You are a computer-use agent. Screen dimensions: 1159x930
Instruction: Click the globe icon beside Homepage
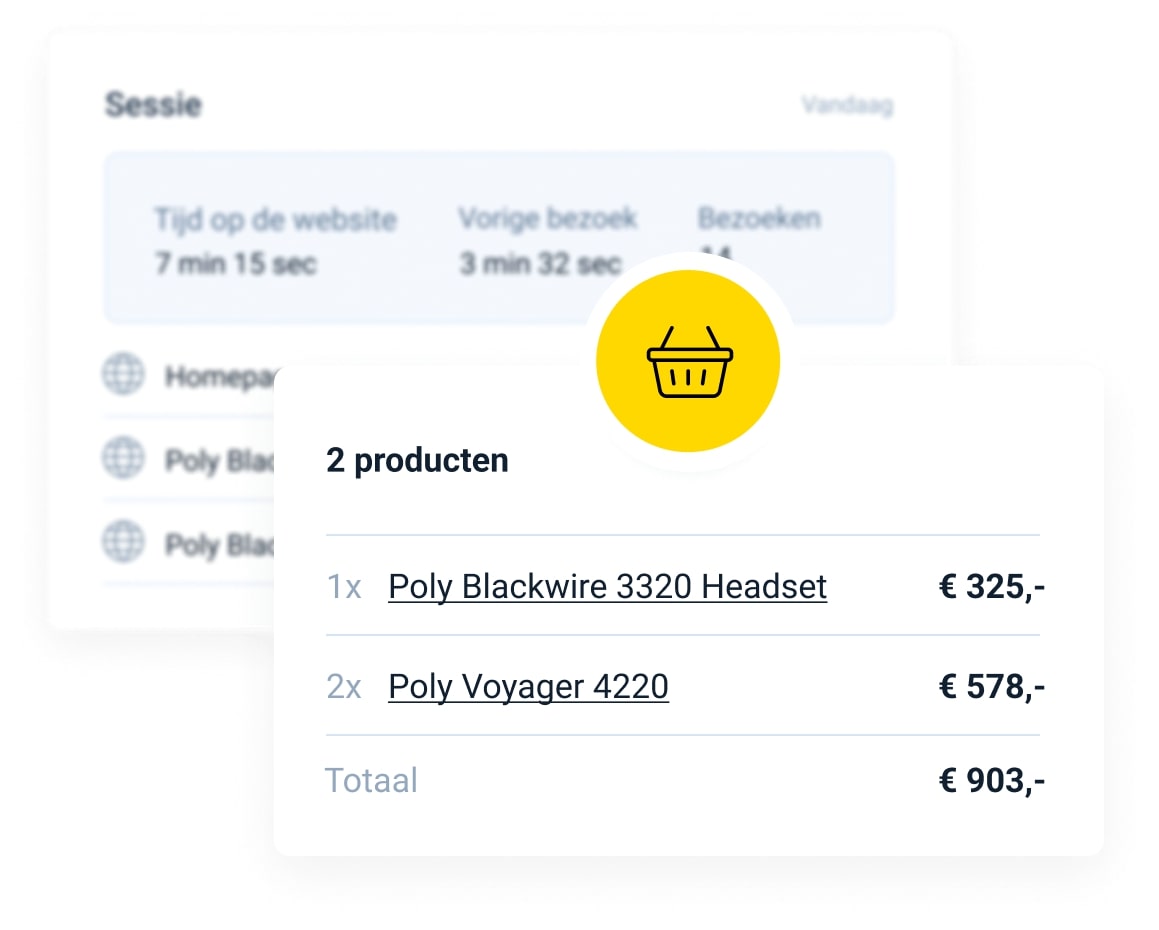123,374
